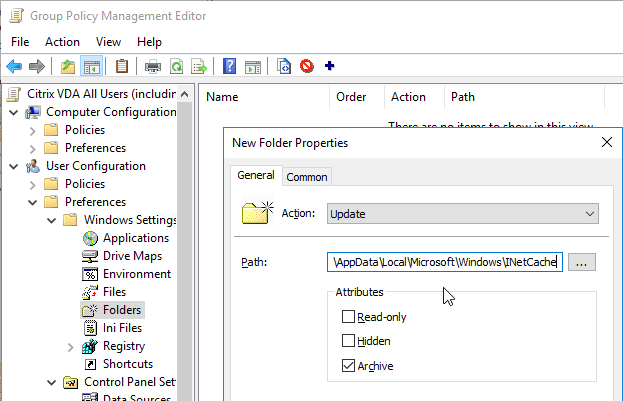
Task: Go up one level with folder icon
Action: pyautogui.click(x=68, y=66)
